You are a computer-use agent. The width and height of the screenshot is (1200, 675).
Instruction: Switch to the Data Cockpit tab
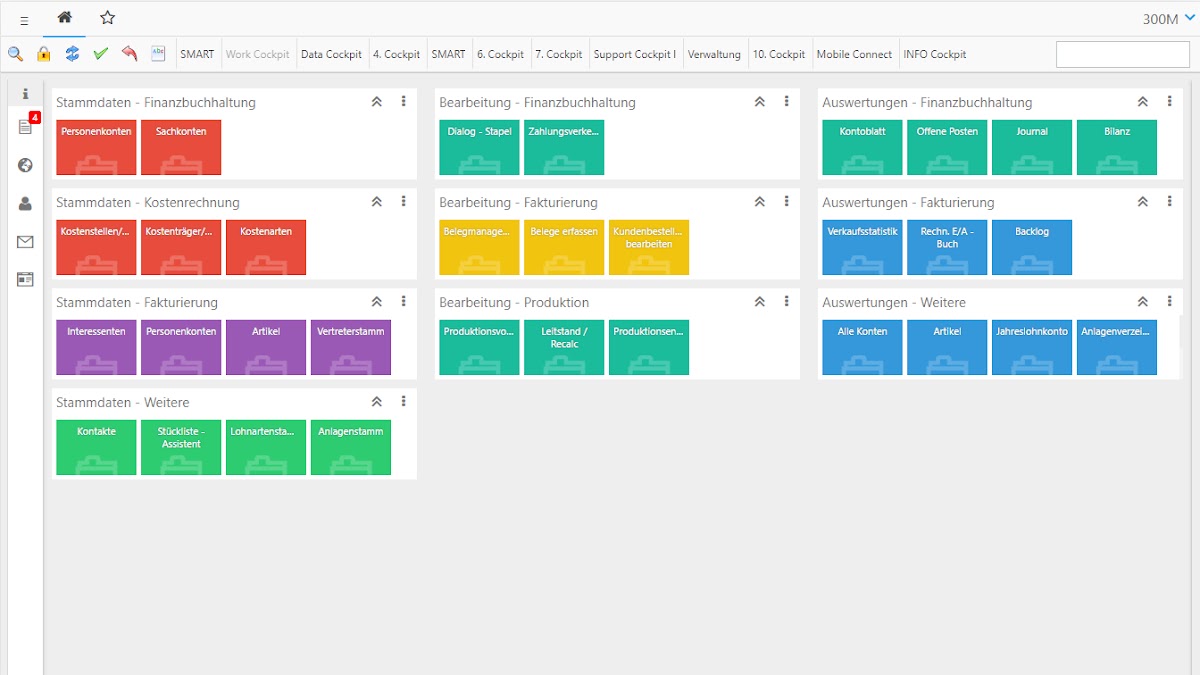pyautogui.click(x=331, y=55)
